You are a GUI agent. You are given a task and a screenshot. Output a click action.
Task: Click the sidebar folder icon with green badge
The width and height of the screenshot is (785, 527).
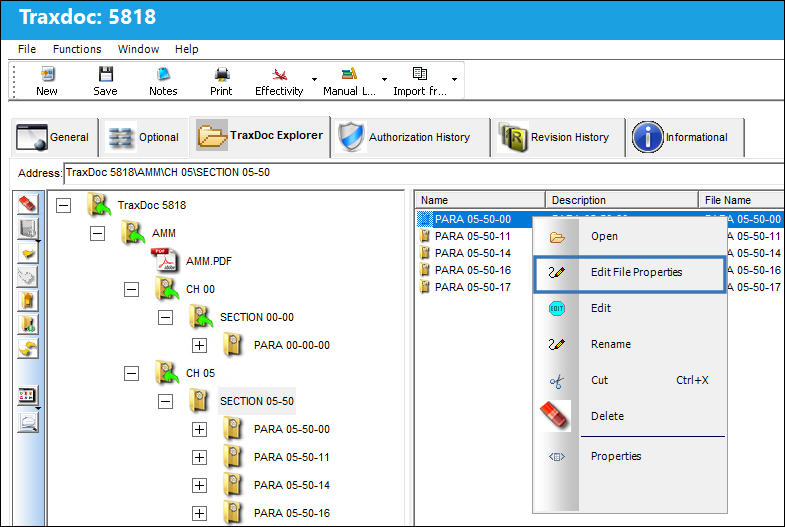28,324
